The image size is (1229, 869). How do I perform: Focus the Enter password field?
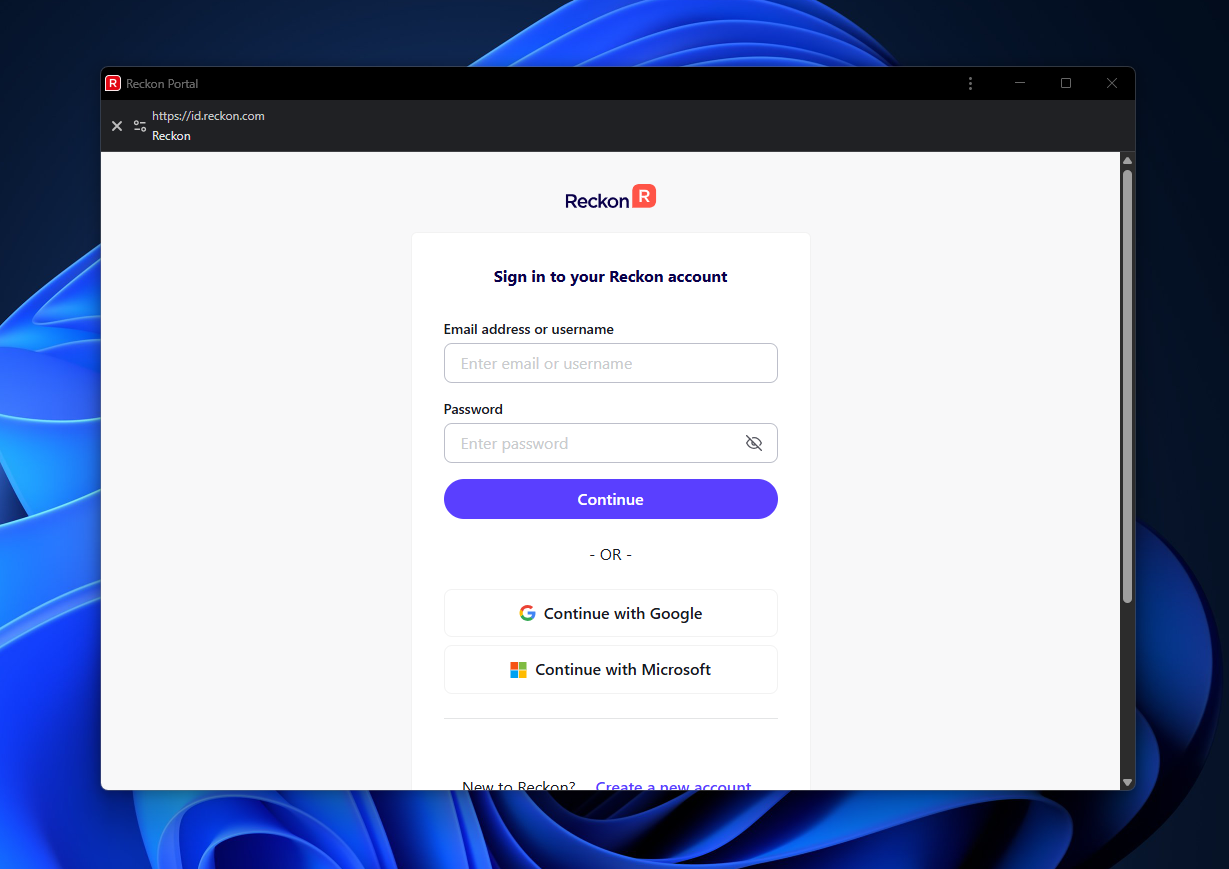611,443
